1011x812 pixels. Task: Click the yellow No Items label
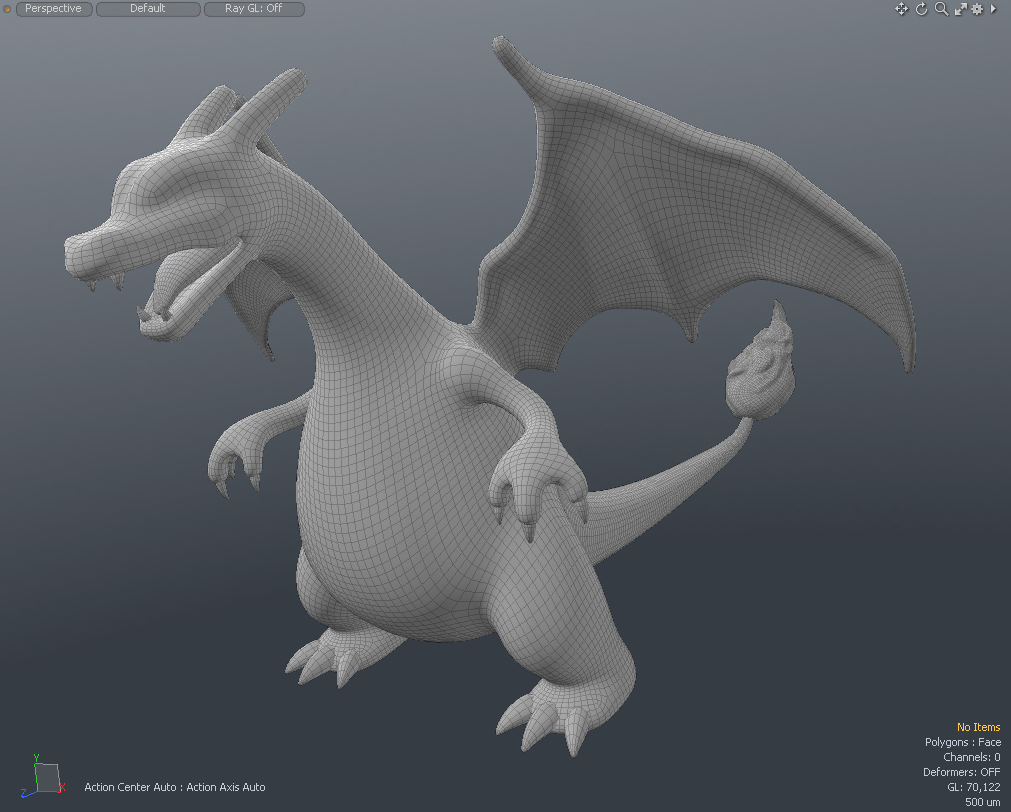point(977,727)
